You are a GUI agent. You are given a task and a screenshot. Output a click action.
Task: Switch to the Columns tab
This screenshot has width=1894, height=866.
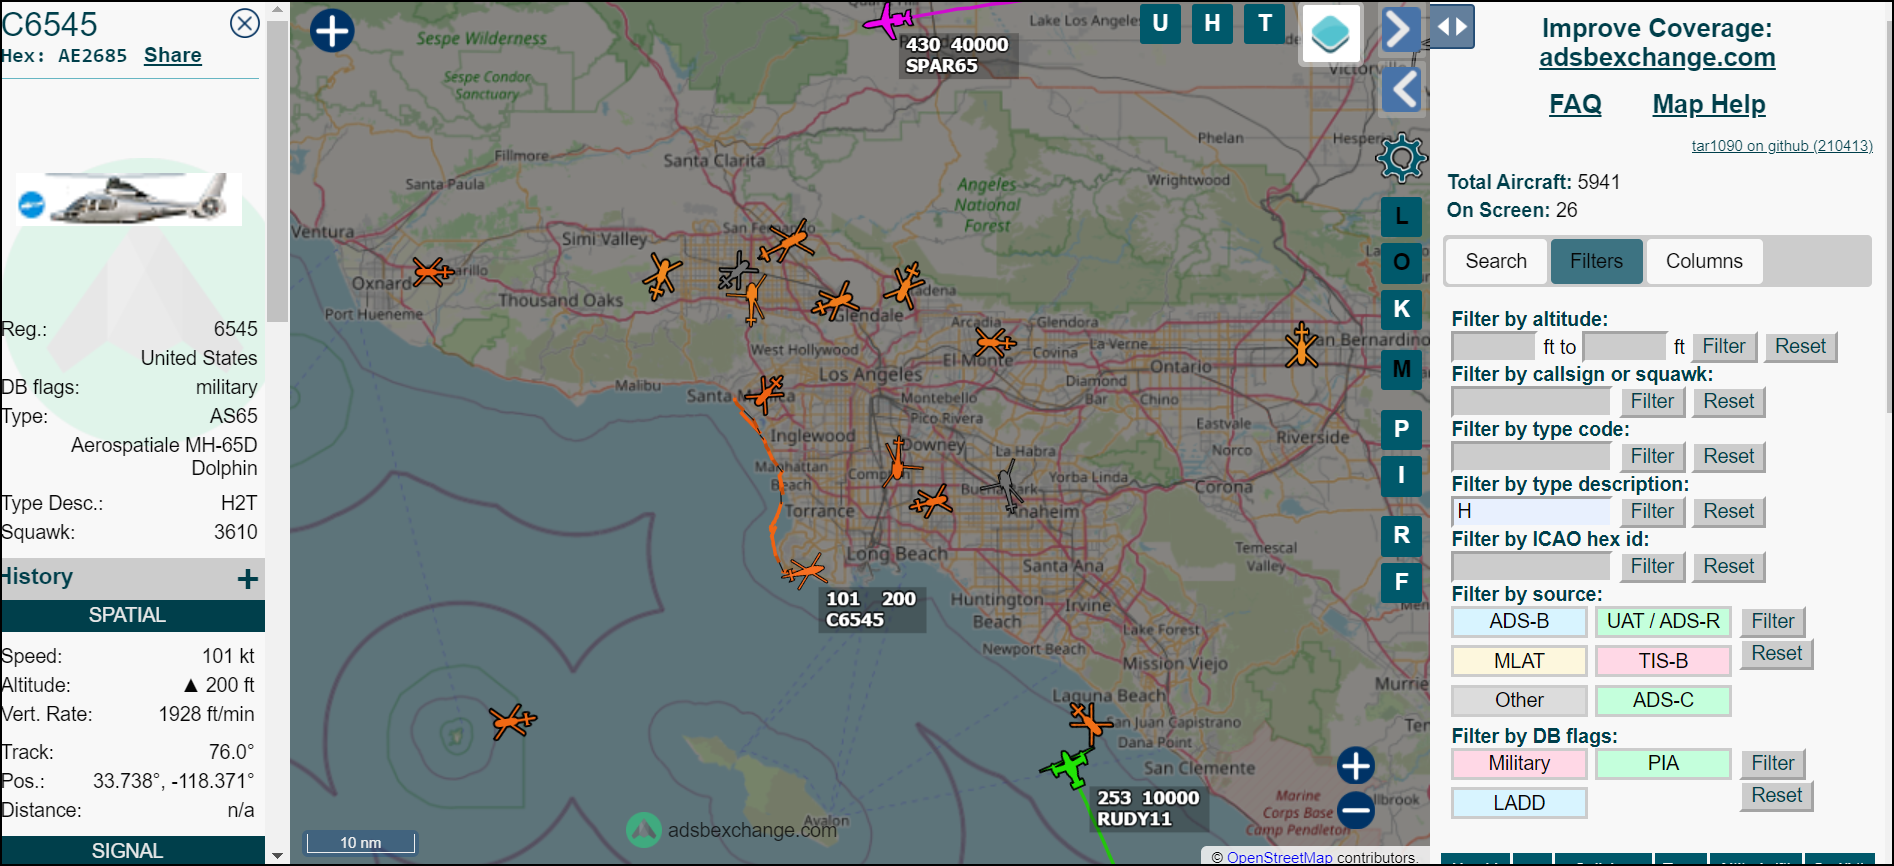coord(1704,261)
